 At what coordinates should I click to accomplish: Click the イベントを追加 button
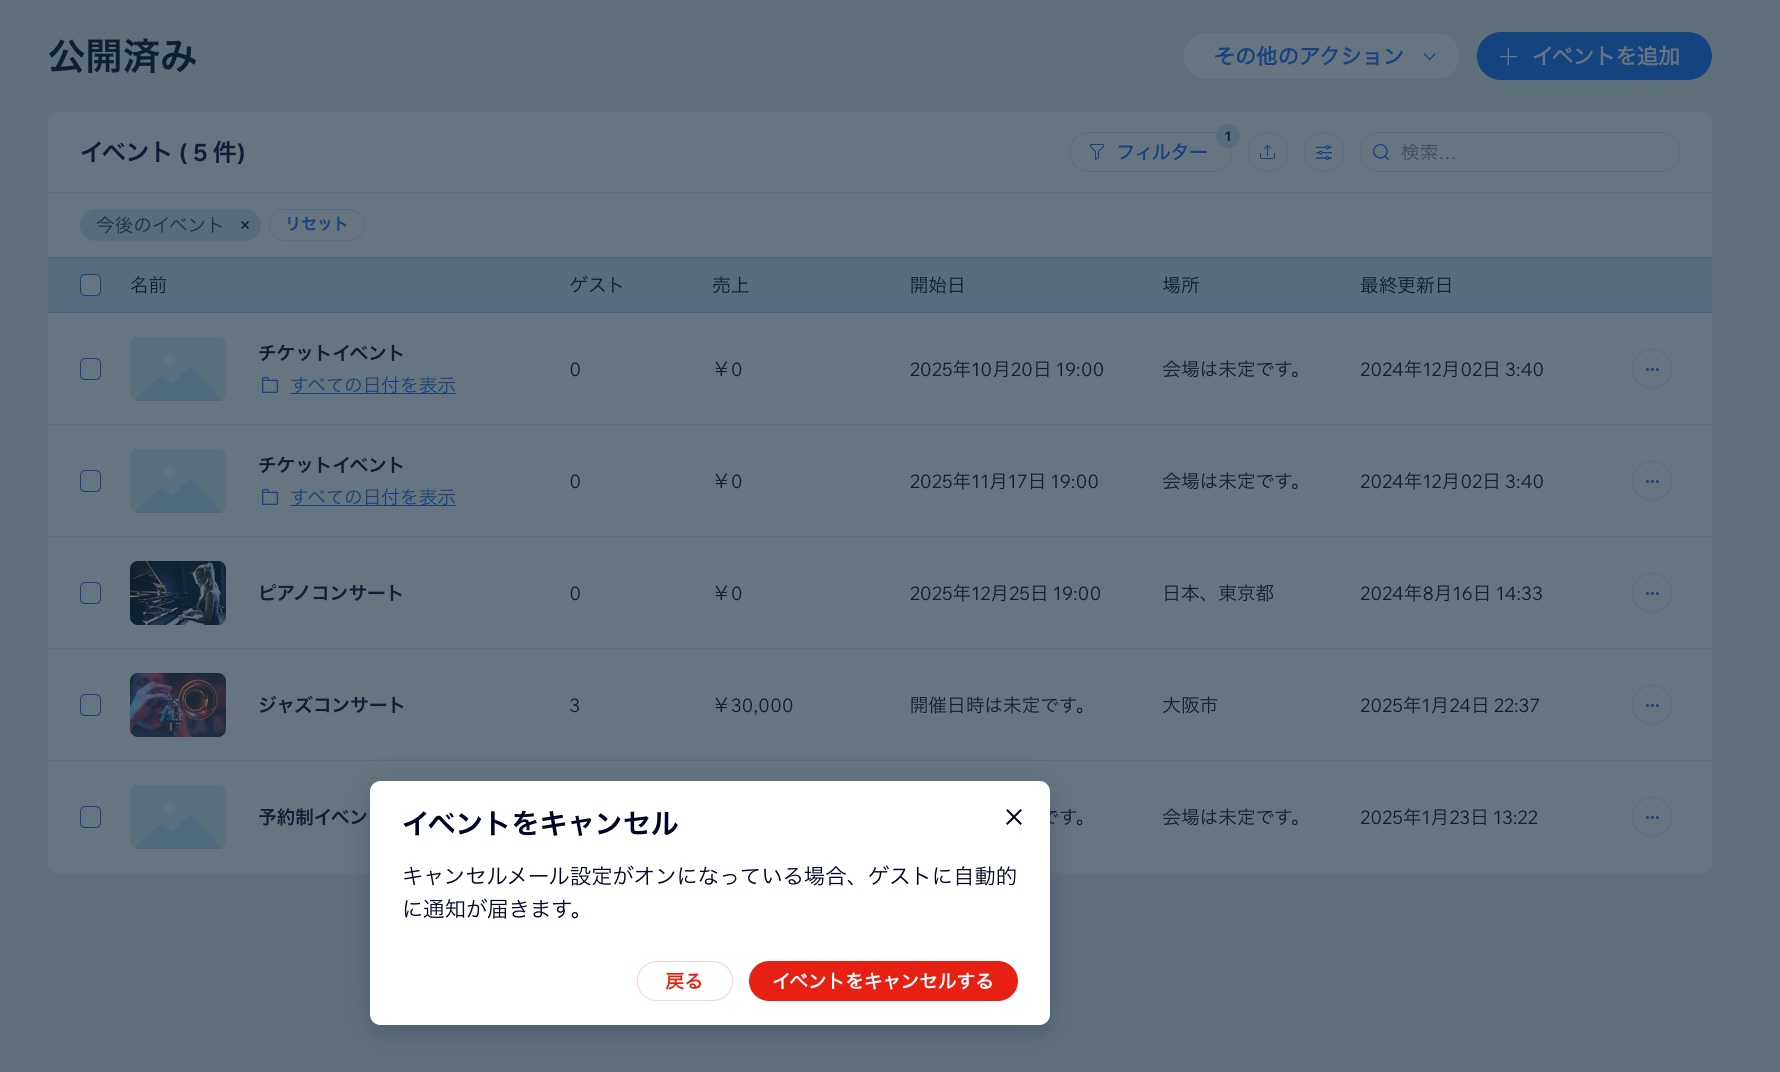(1594, 56)
